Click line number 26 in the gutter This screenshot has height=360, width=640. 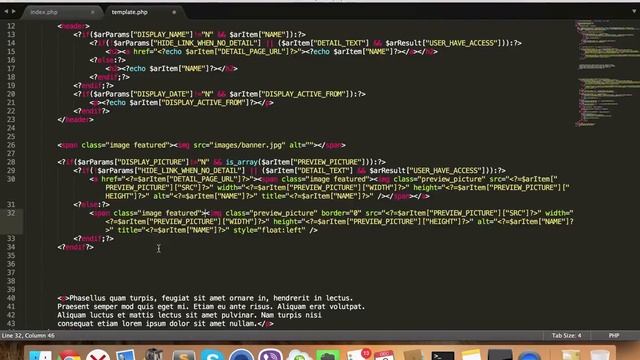(x=11, y=145)
